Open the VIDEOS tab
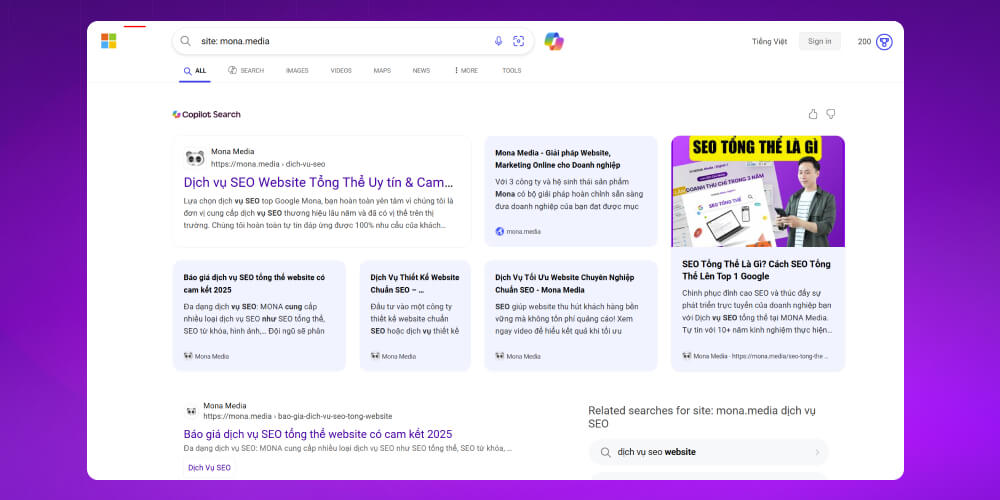The image size is (1000, 500). pos(341,71)
